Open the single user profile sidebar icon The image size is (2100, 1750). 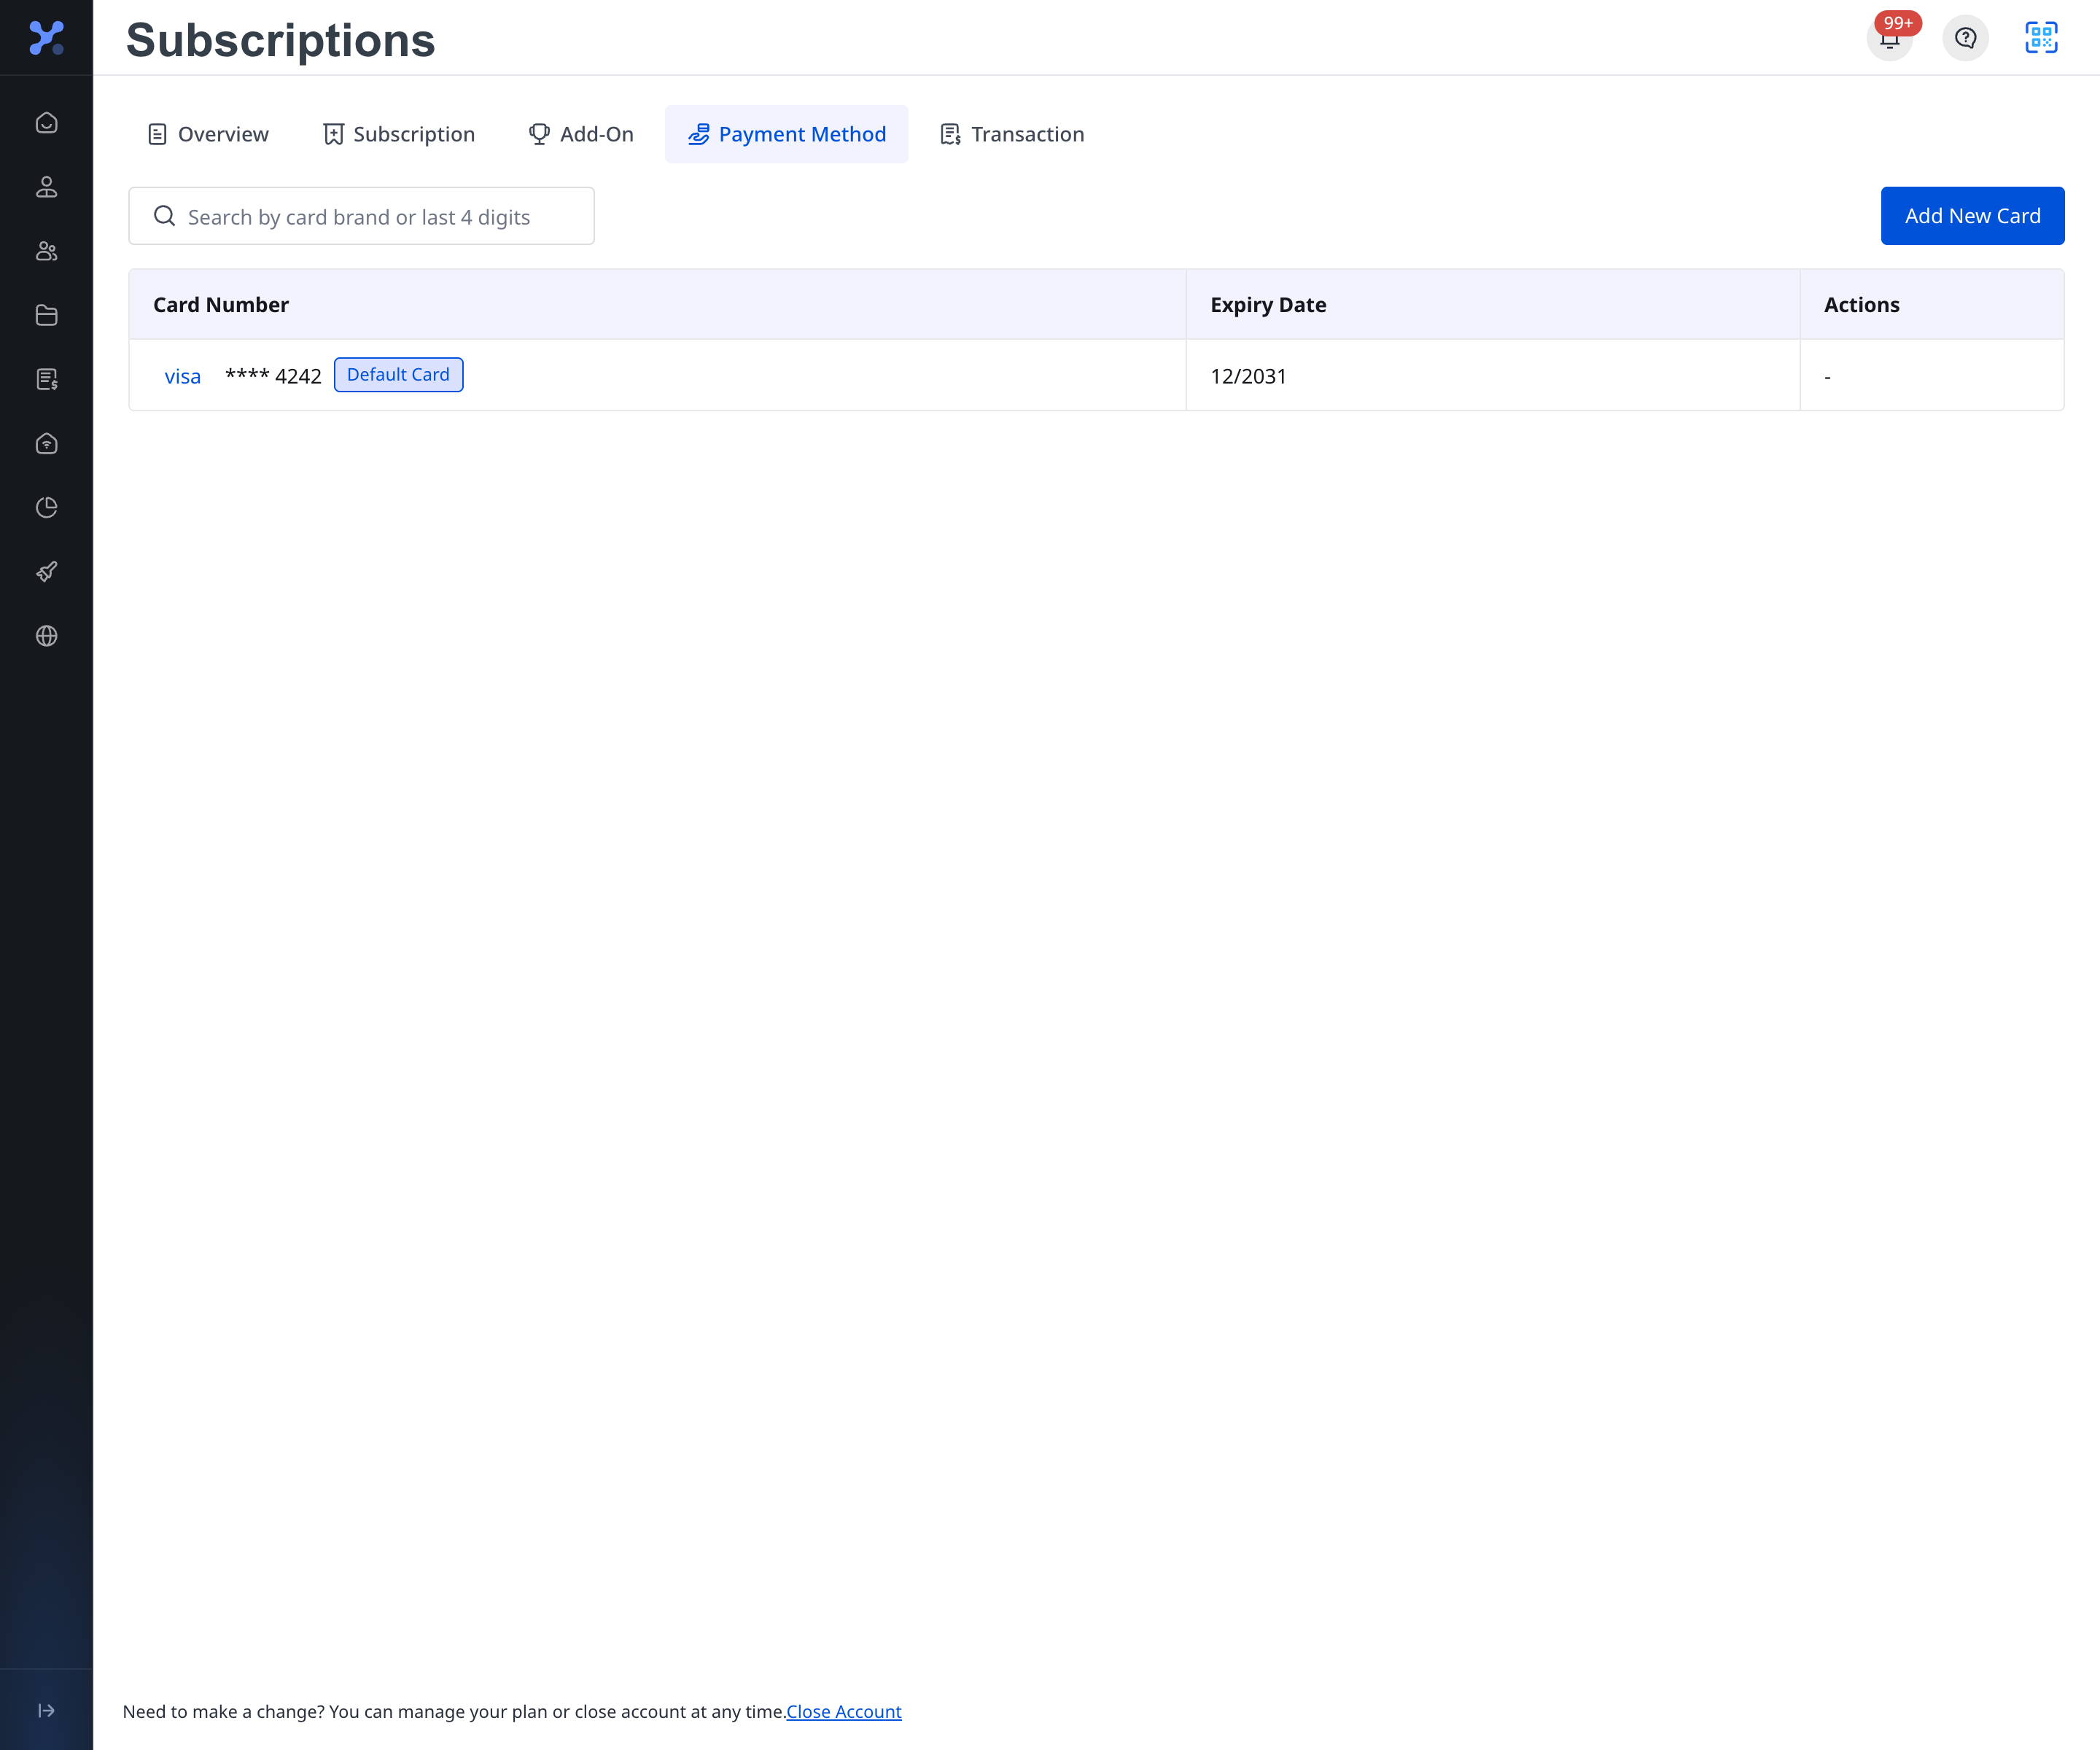click(x=46, y=187)
